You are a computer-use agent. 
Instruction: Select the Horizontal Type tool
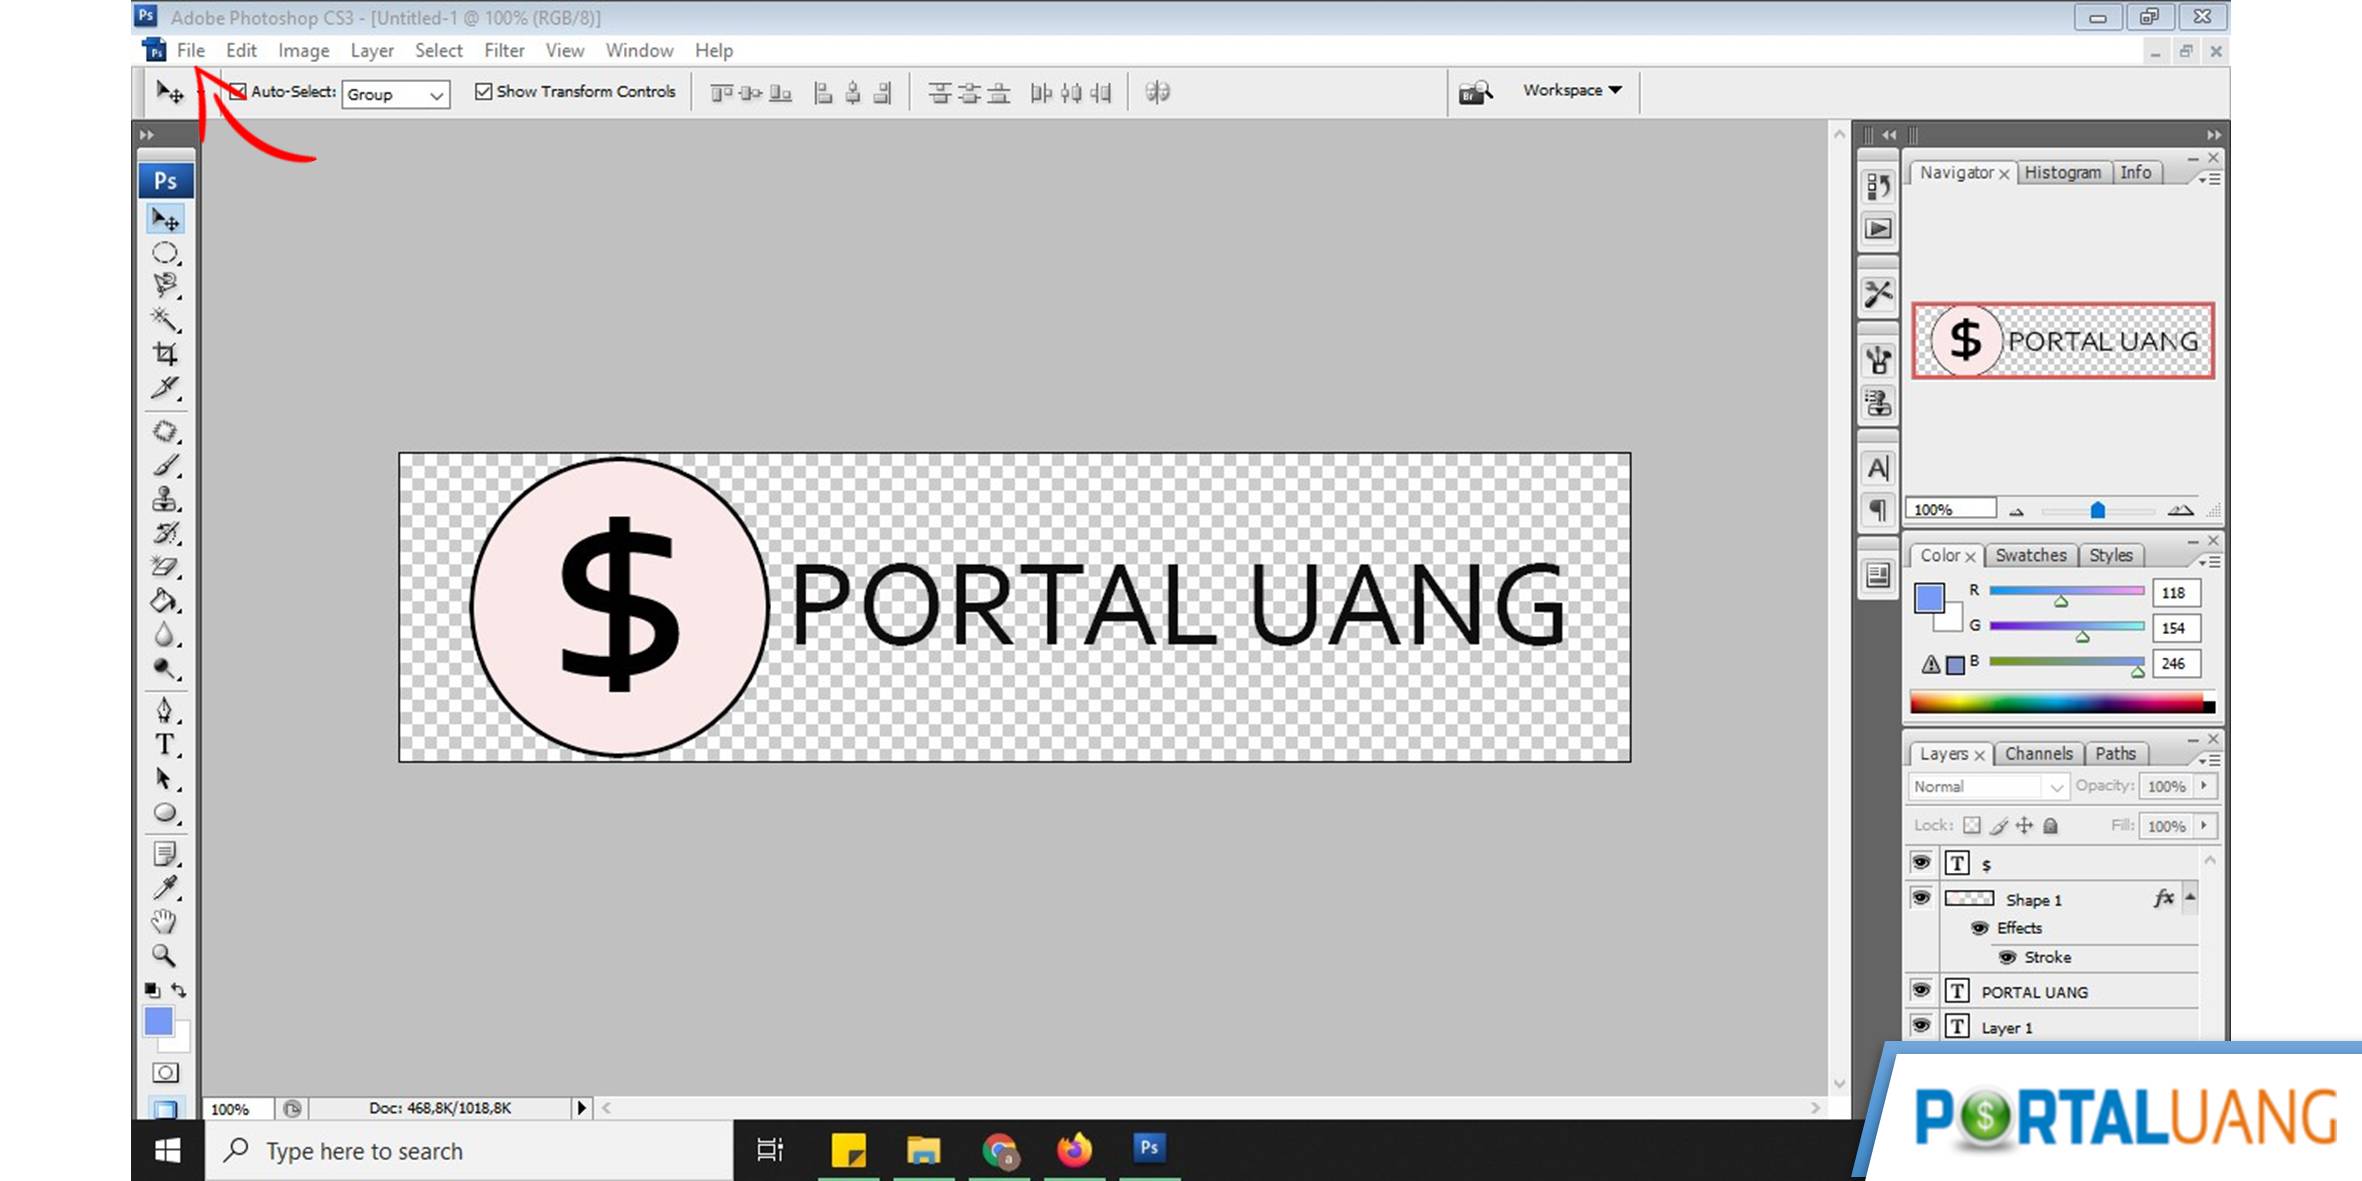[165, 745]
